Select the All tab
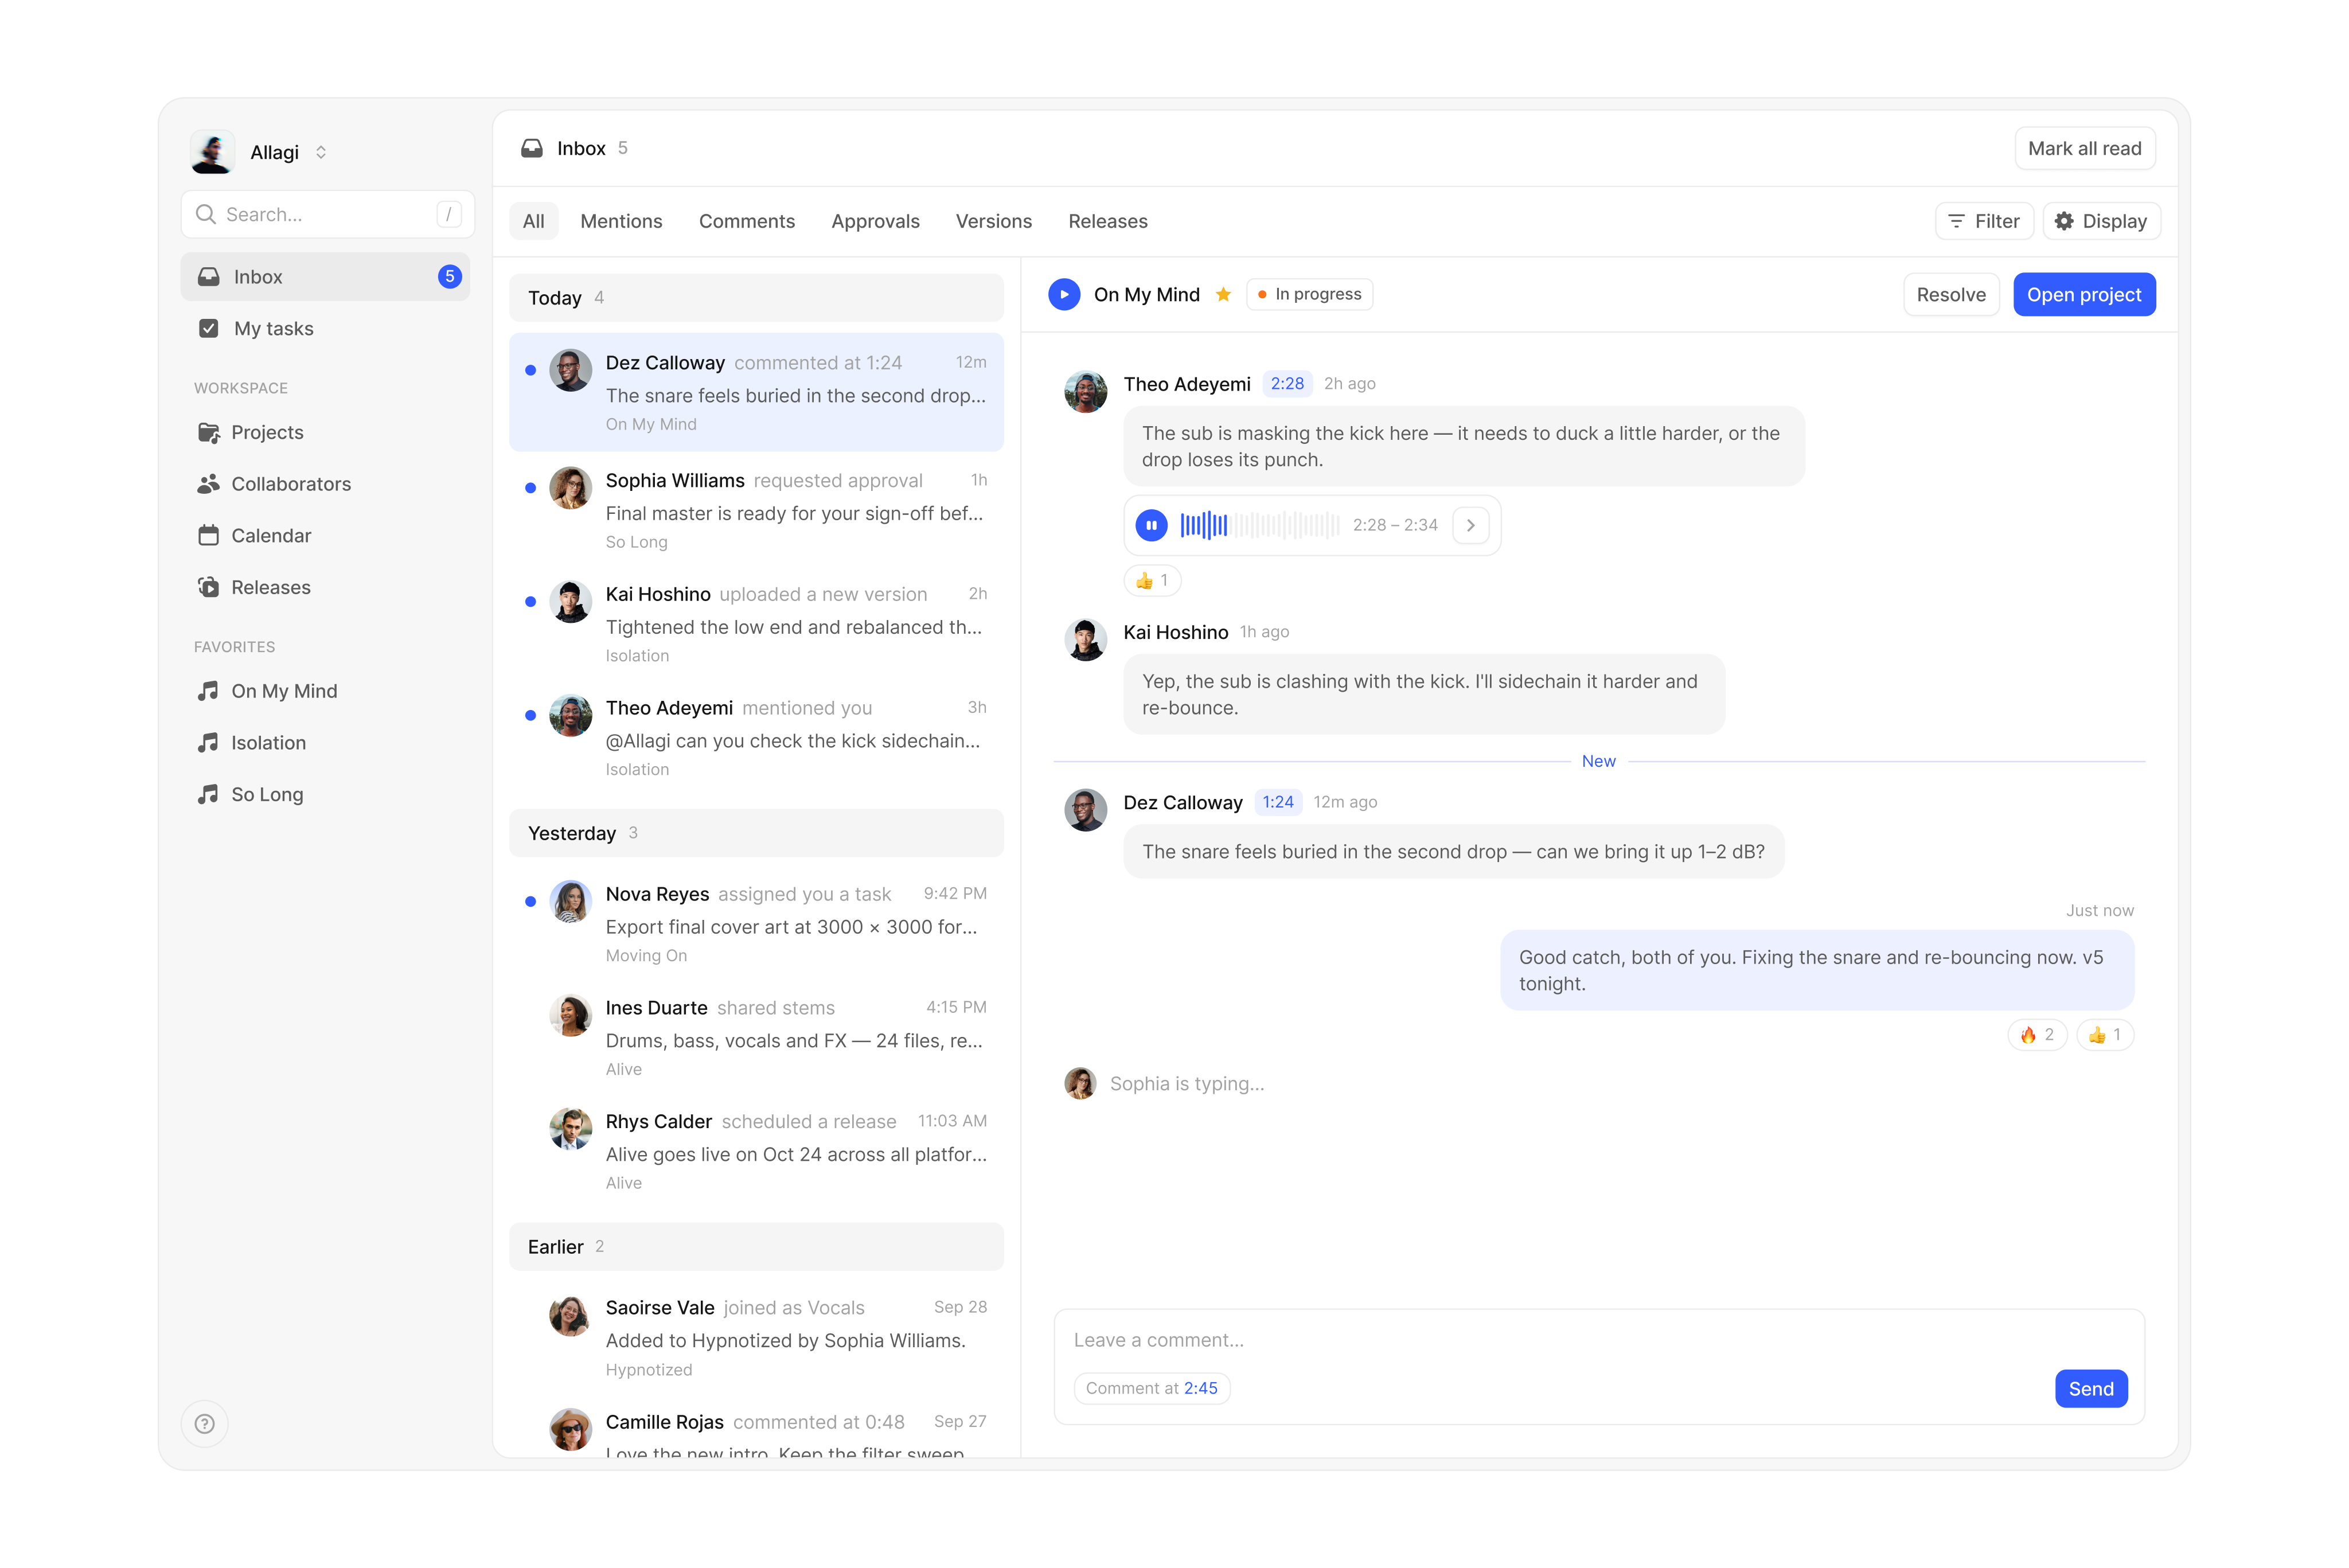Viewport: 2349px width, 1568px height. [x=534, y=221]
